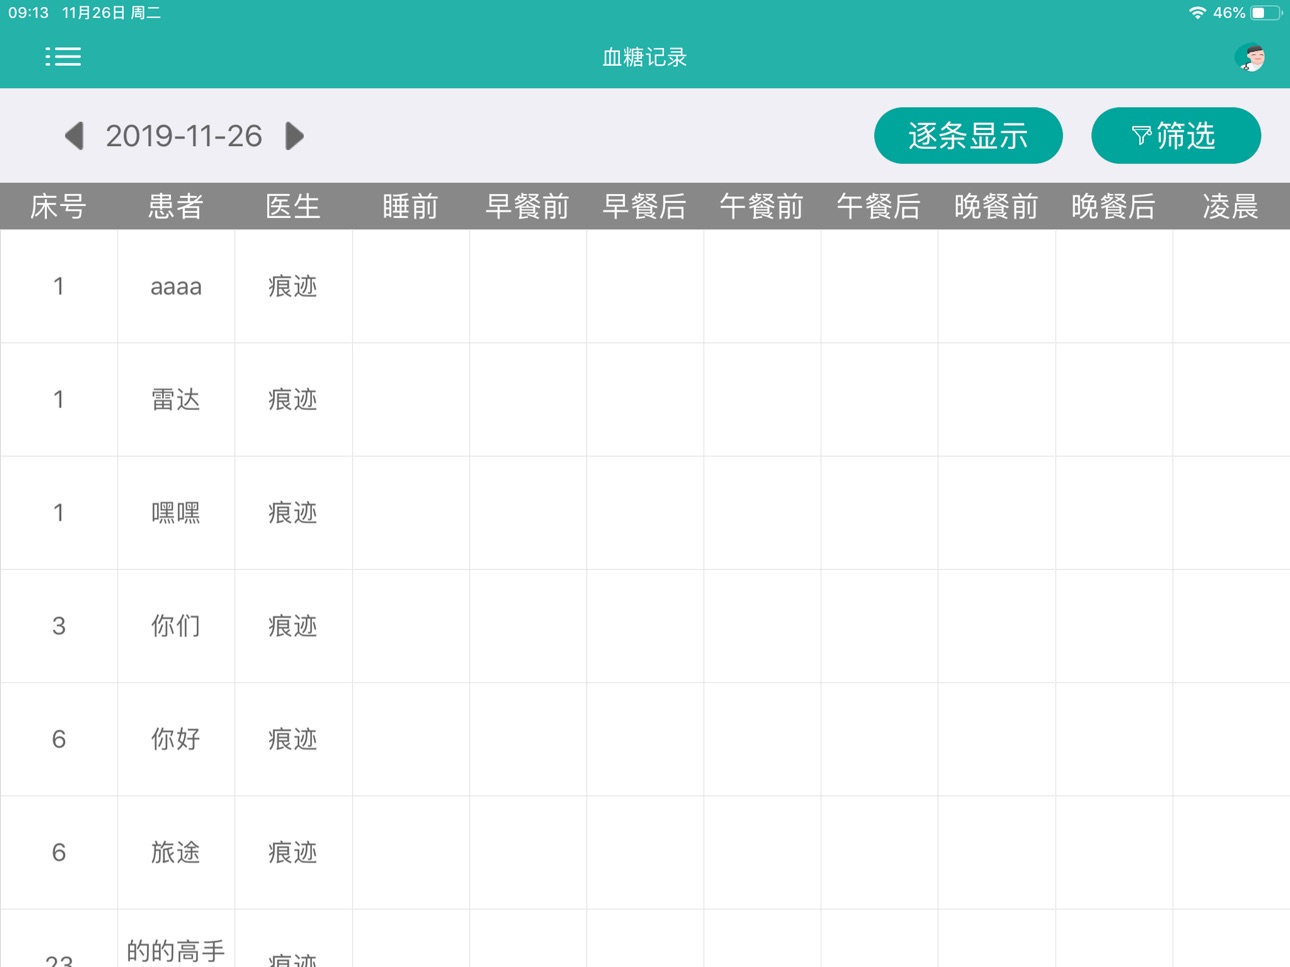Click the 医生 column header

click(293, 206)
